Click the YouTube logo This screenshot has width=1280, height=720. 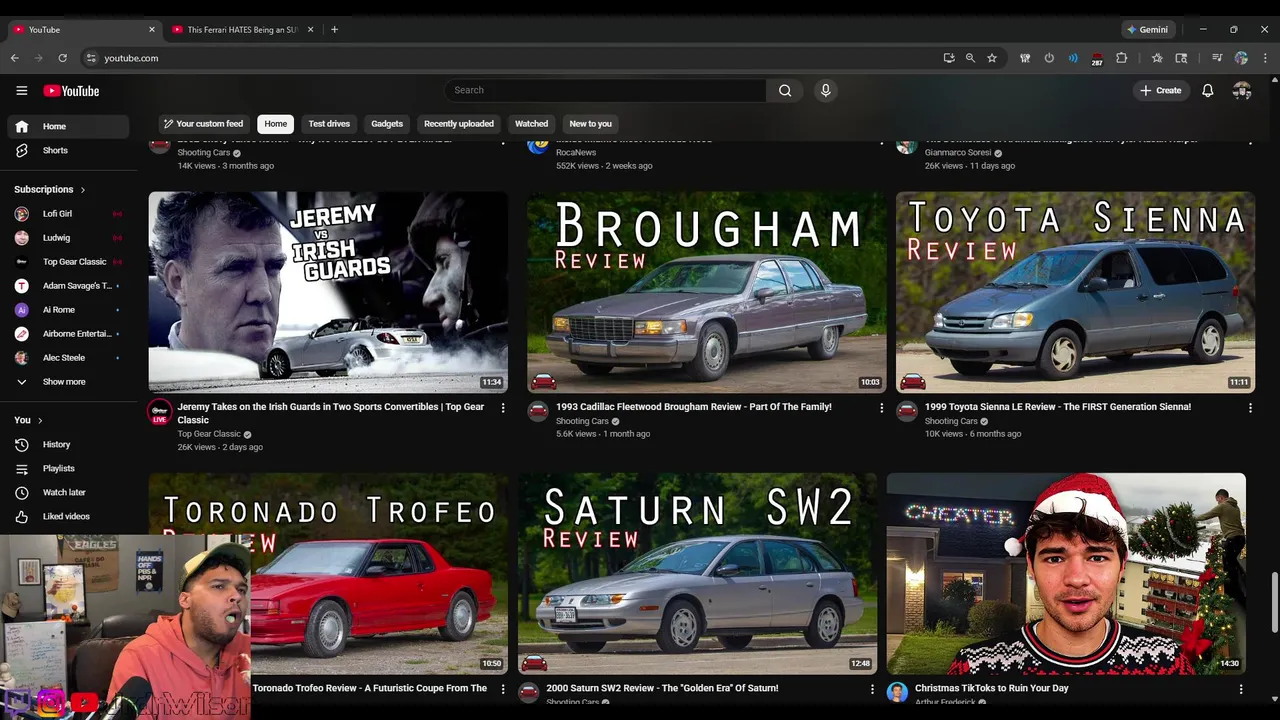[71, 91]
